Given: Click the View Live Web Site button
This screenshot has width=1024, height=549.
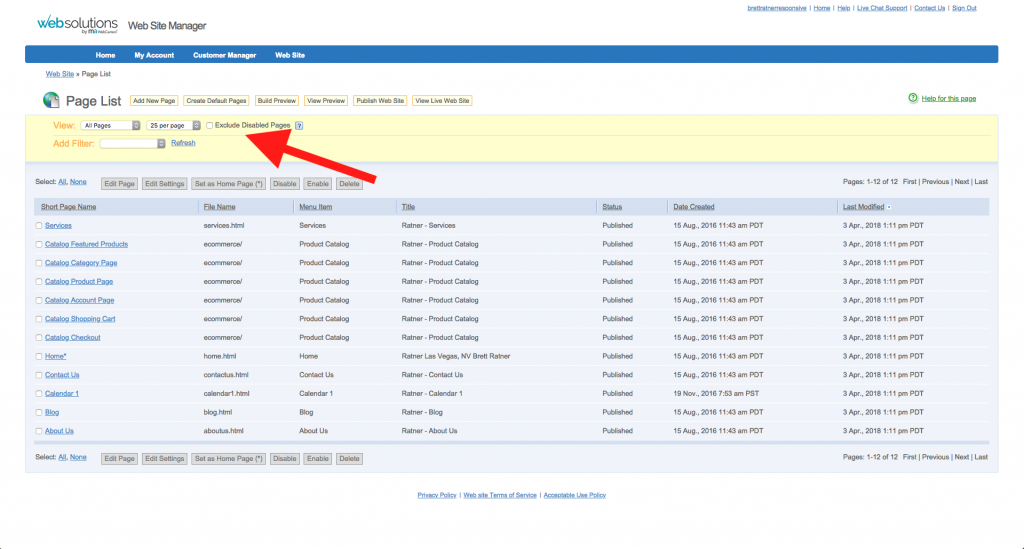Looking at the screenshot, I should (442, 101).
